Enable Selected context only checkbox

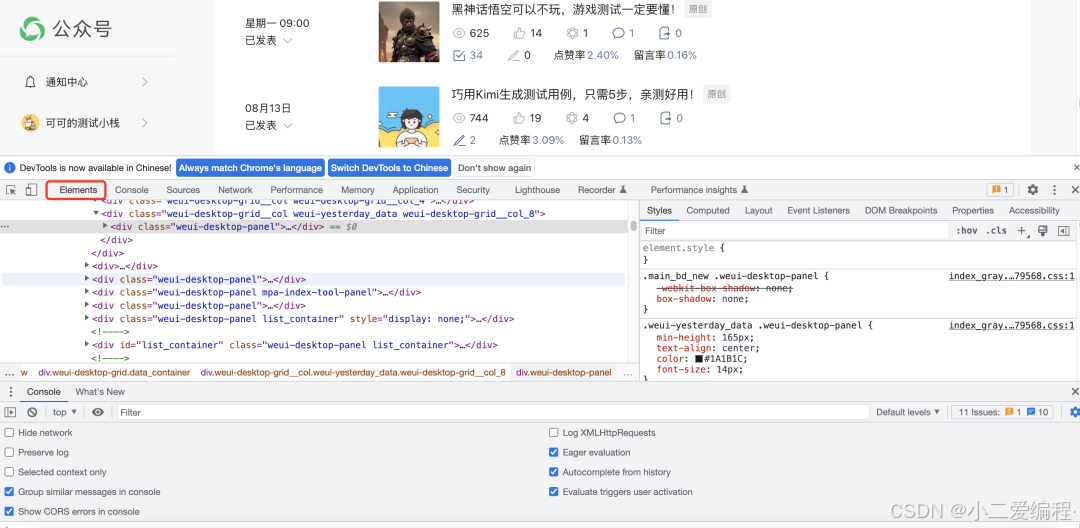10,472
